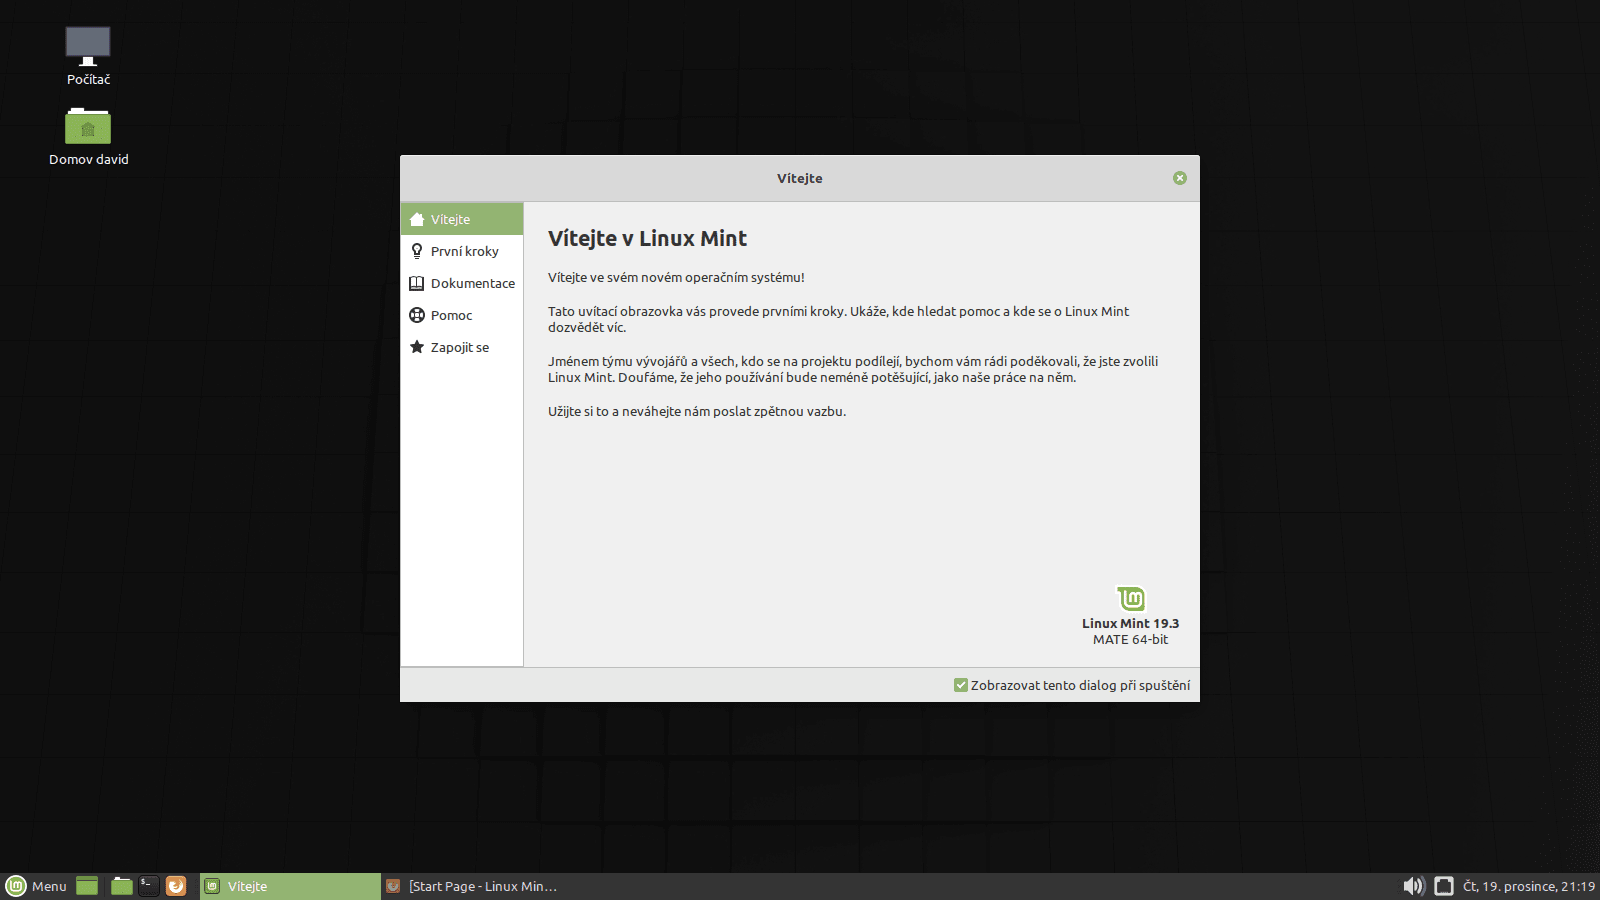The width and height of the screenshot is (1600, 900).
Task: Open the volume control in system tray
Action: coord(1414,886)
